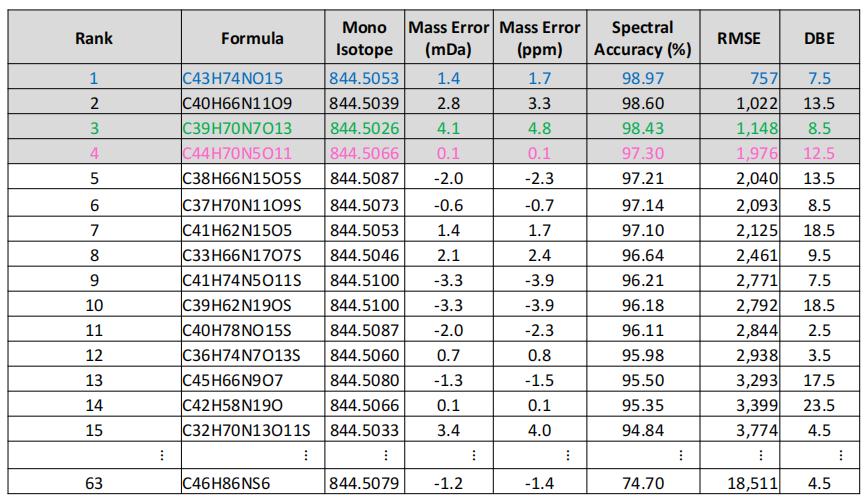The width and height of the screenshot is (866, 502).
Task: Click the green formula C39H70N7O13
Action: (236, 128)
